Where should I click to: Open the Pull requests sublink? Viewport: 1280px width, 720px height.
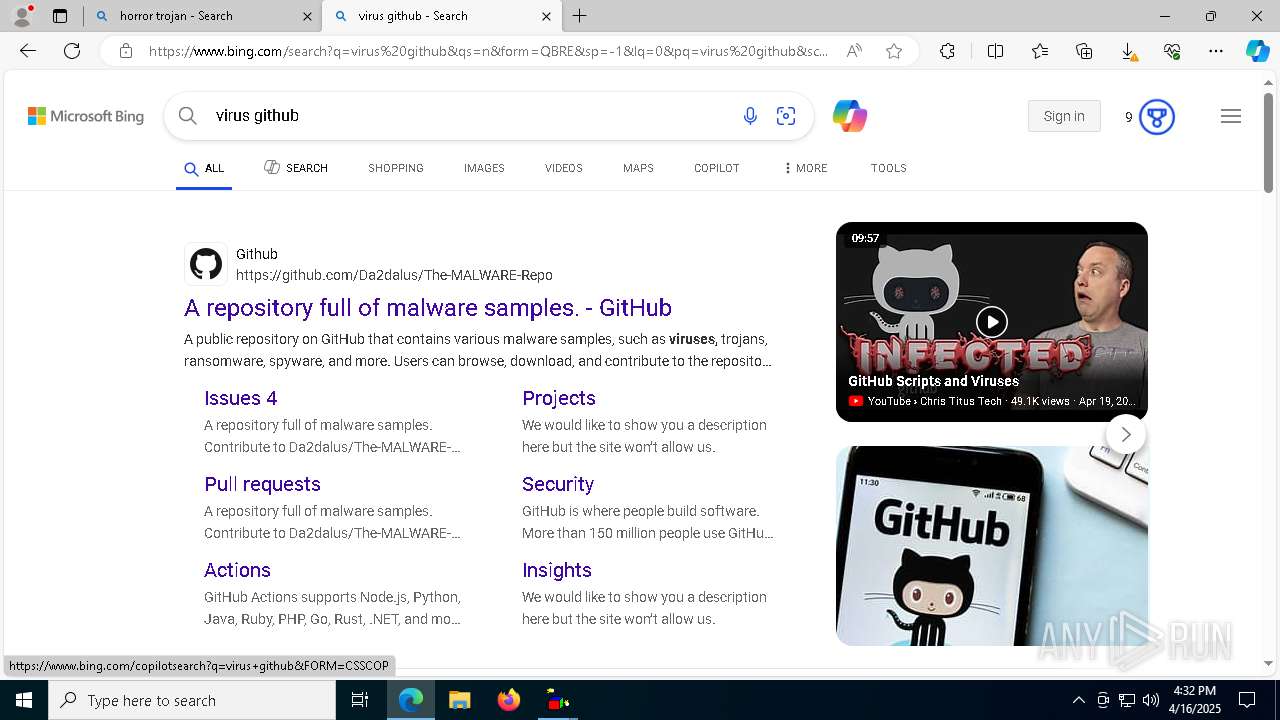[262, 484]
